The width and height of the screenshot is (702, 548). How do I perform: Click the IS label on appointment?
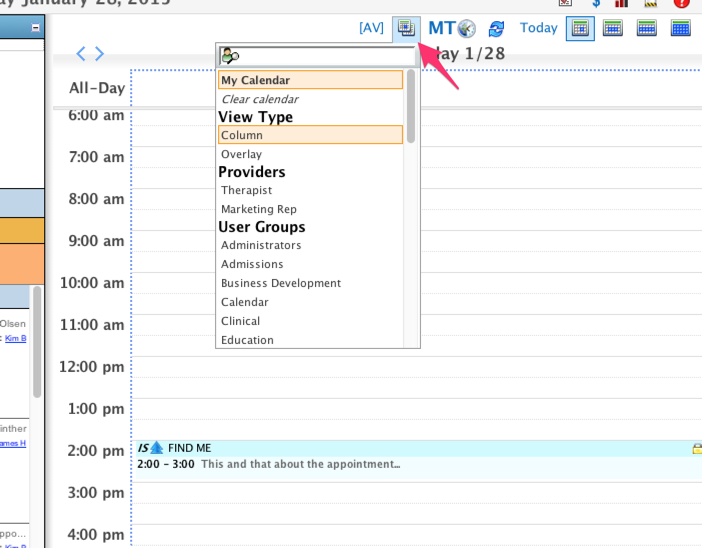pos(143,448)
